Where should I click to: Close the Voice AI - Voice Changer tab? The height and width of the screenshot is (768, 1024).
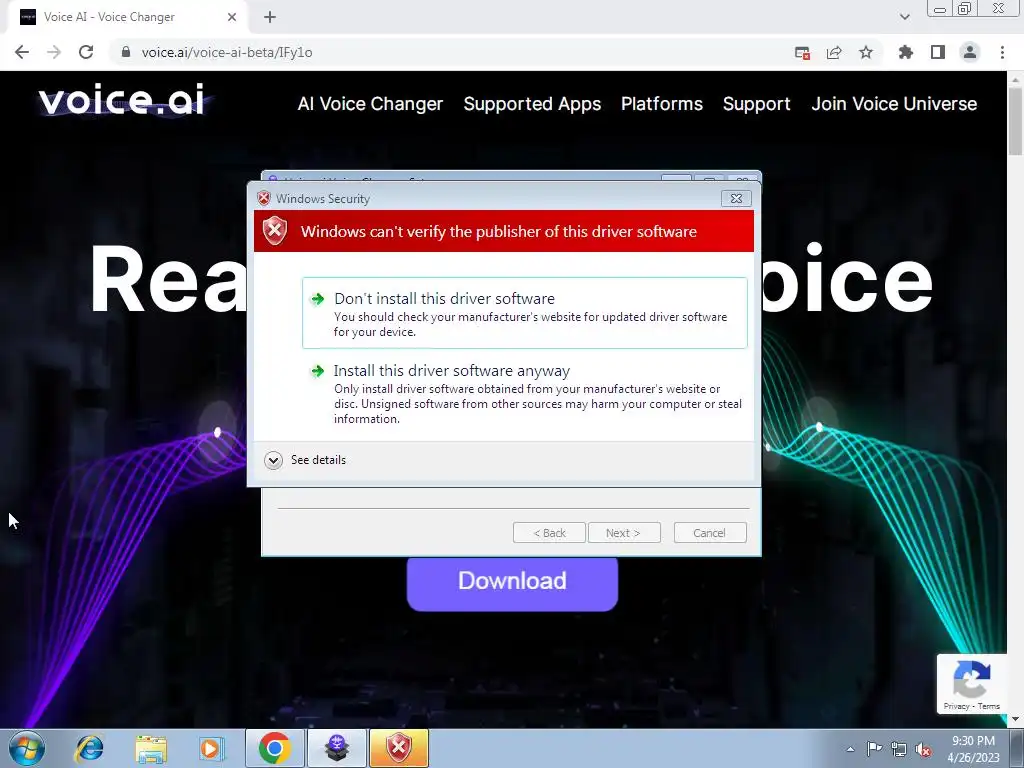click(x=232, y=17)
